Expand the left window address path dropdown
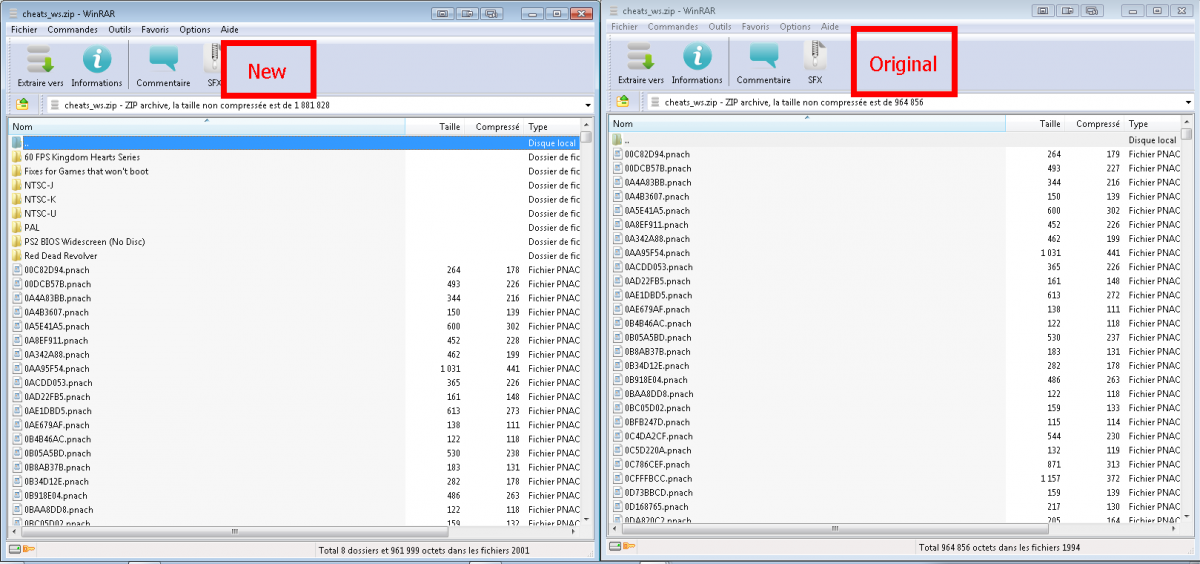Viewport: 1200px width, 564px height. coord(587,105)
